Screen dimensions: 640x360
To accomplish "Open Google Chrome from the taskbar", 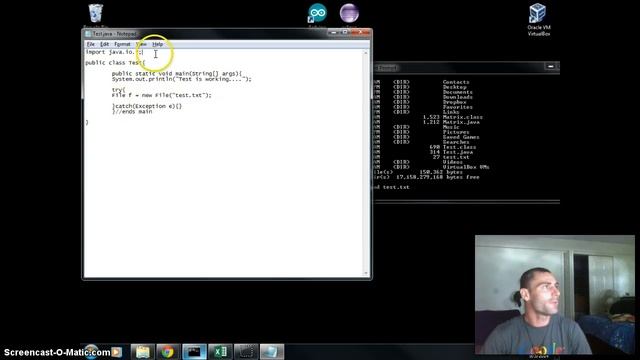I will tap(167, 351).
